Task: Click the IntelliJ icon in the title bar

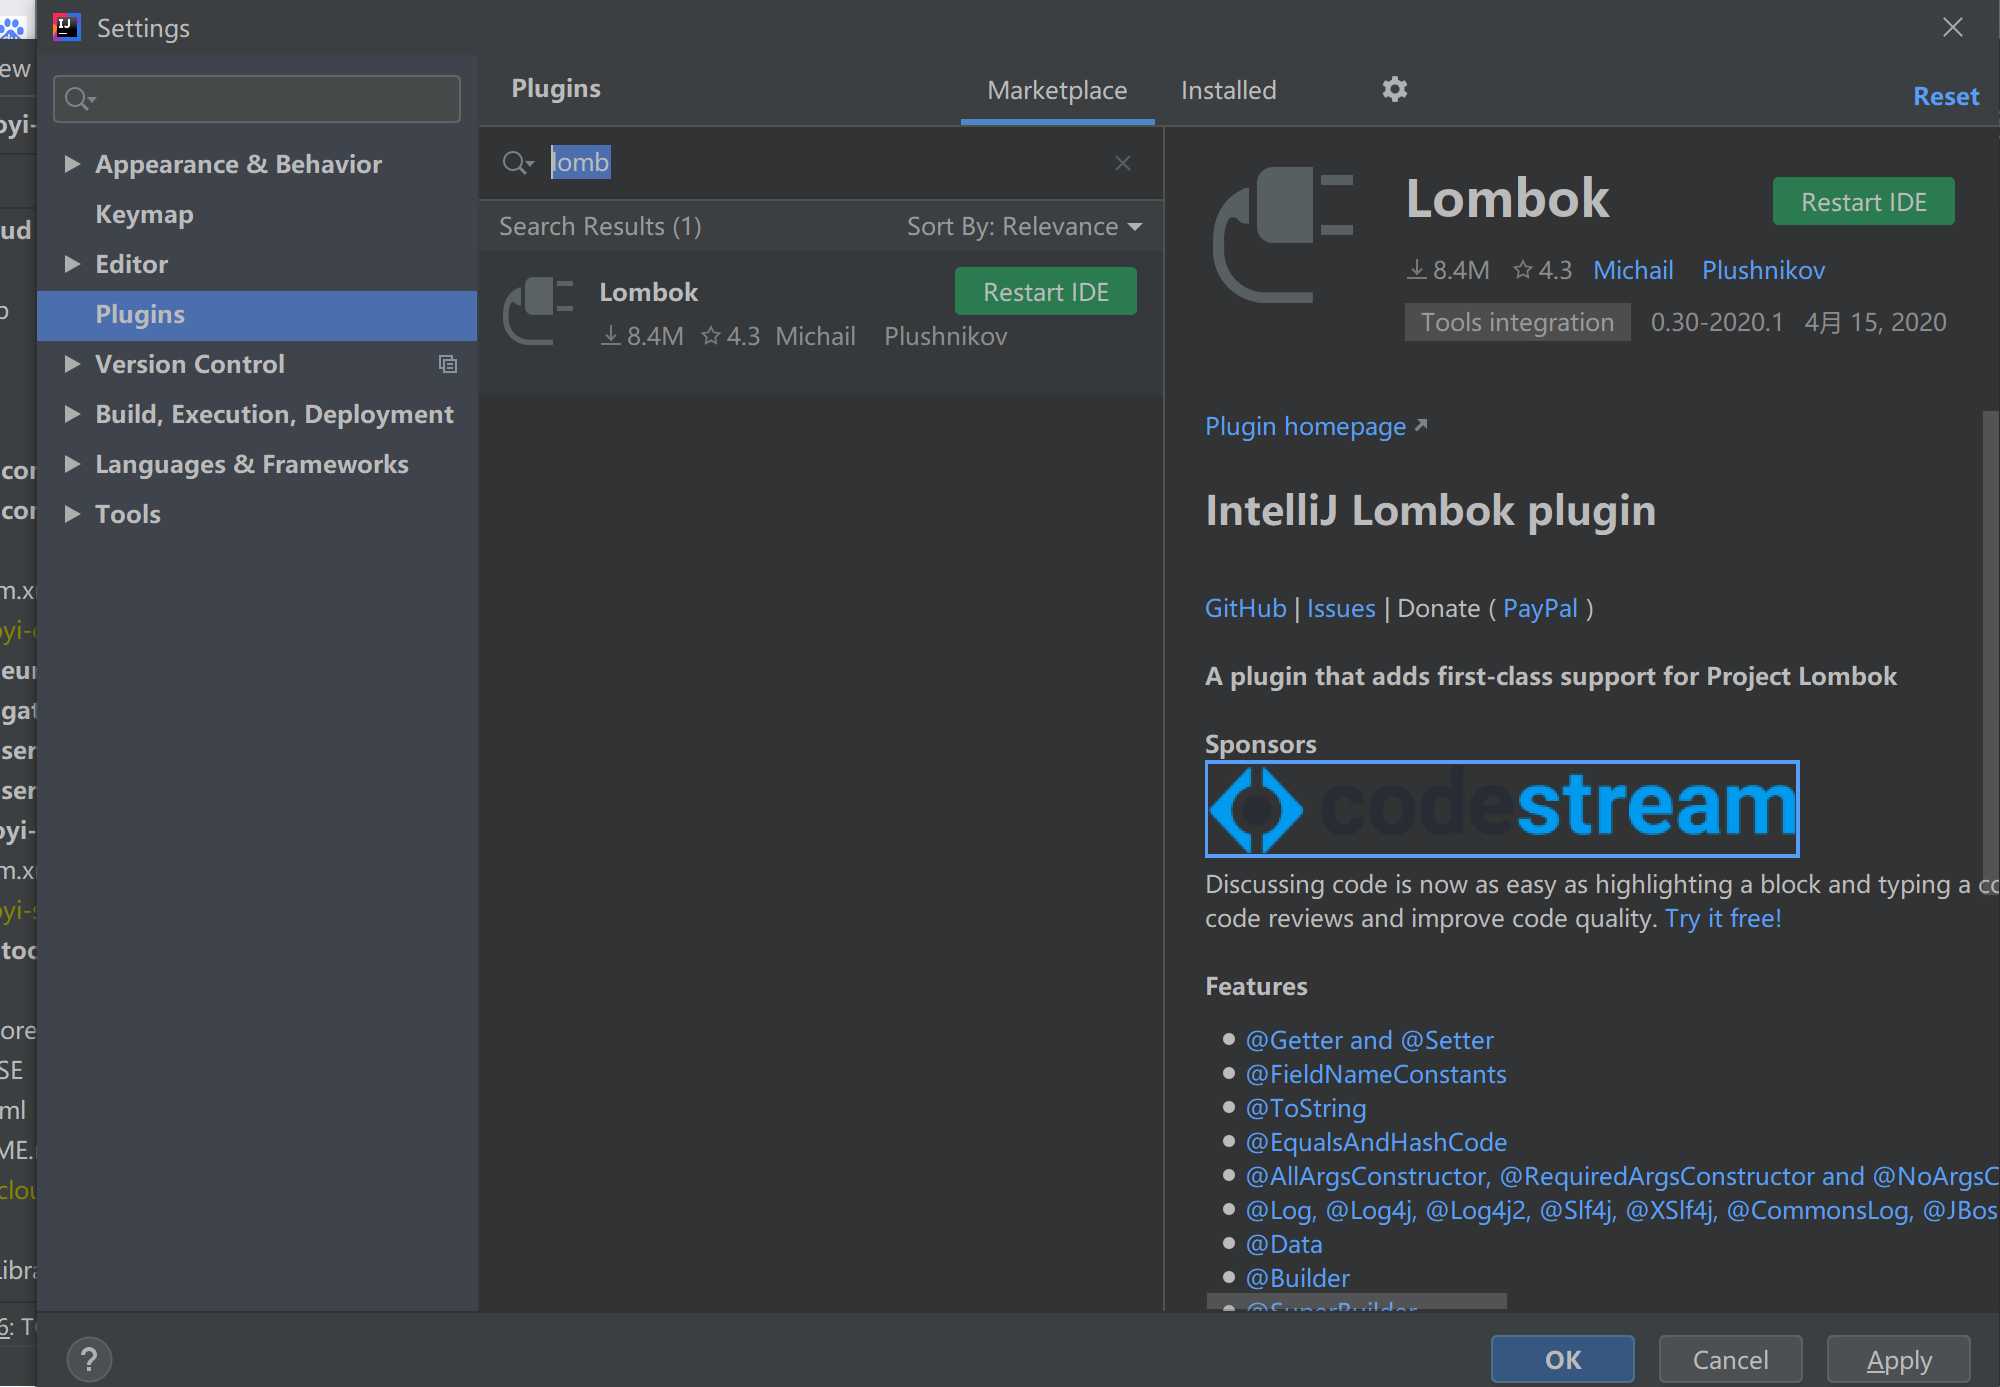Action: pyautogui.click(x=67, y=27)
